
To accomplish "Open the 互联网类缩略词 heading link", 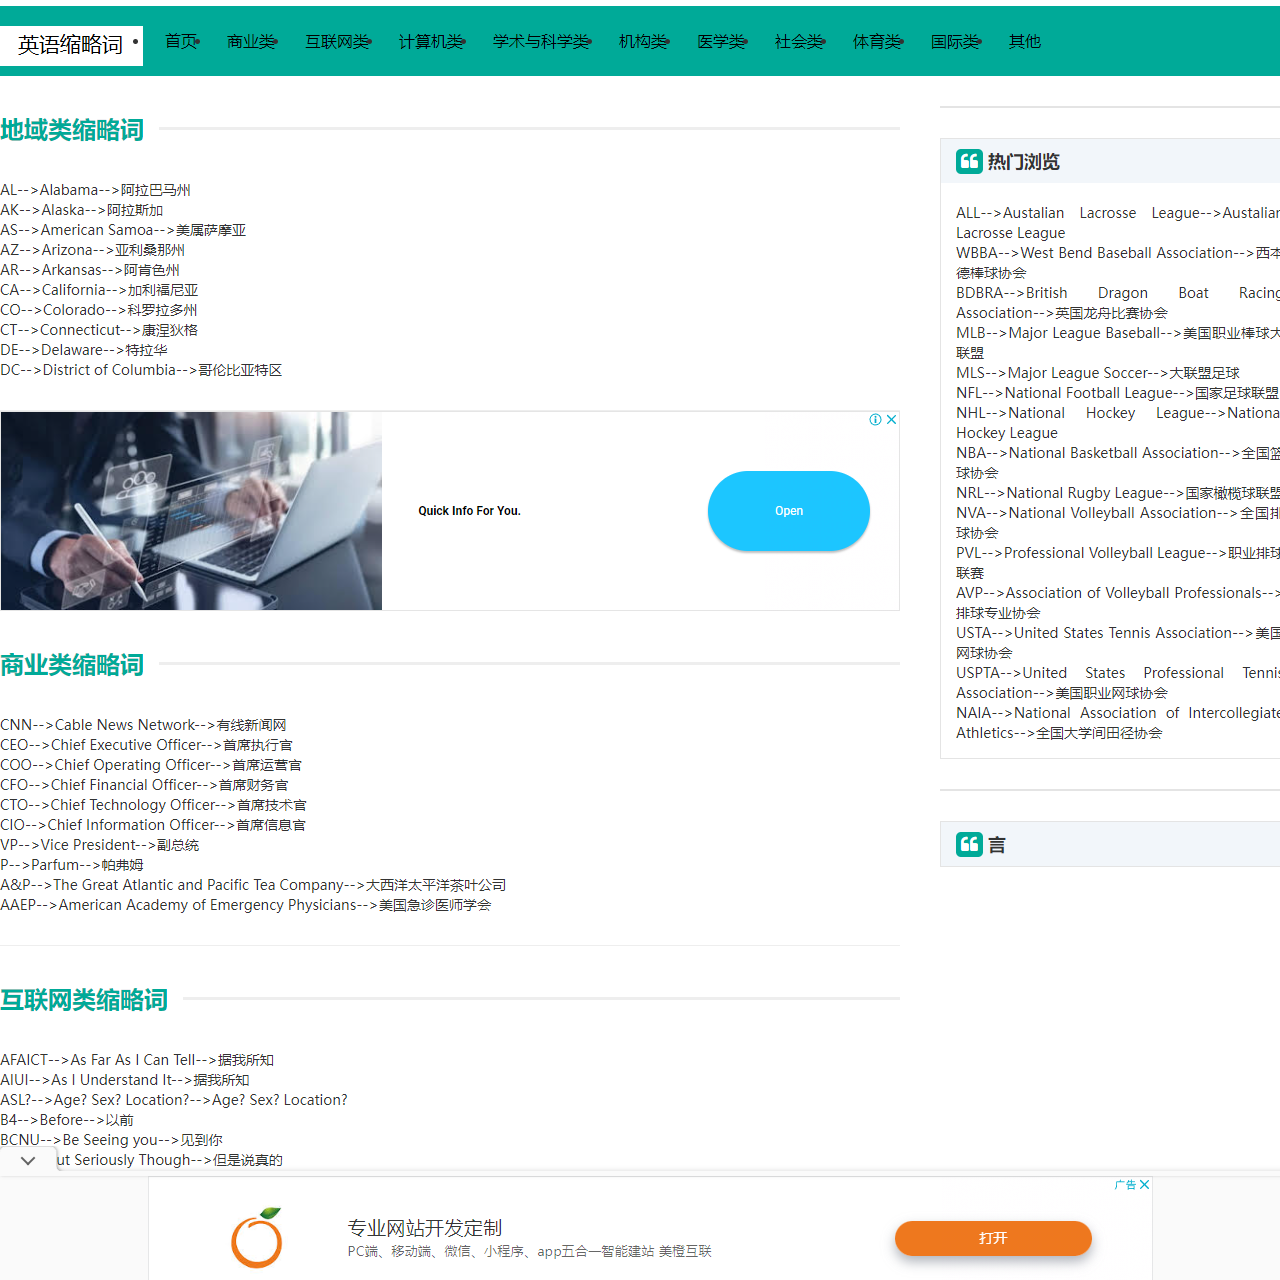I will click(84, 1000).
